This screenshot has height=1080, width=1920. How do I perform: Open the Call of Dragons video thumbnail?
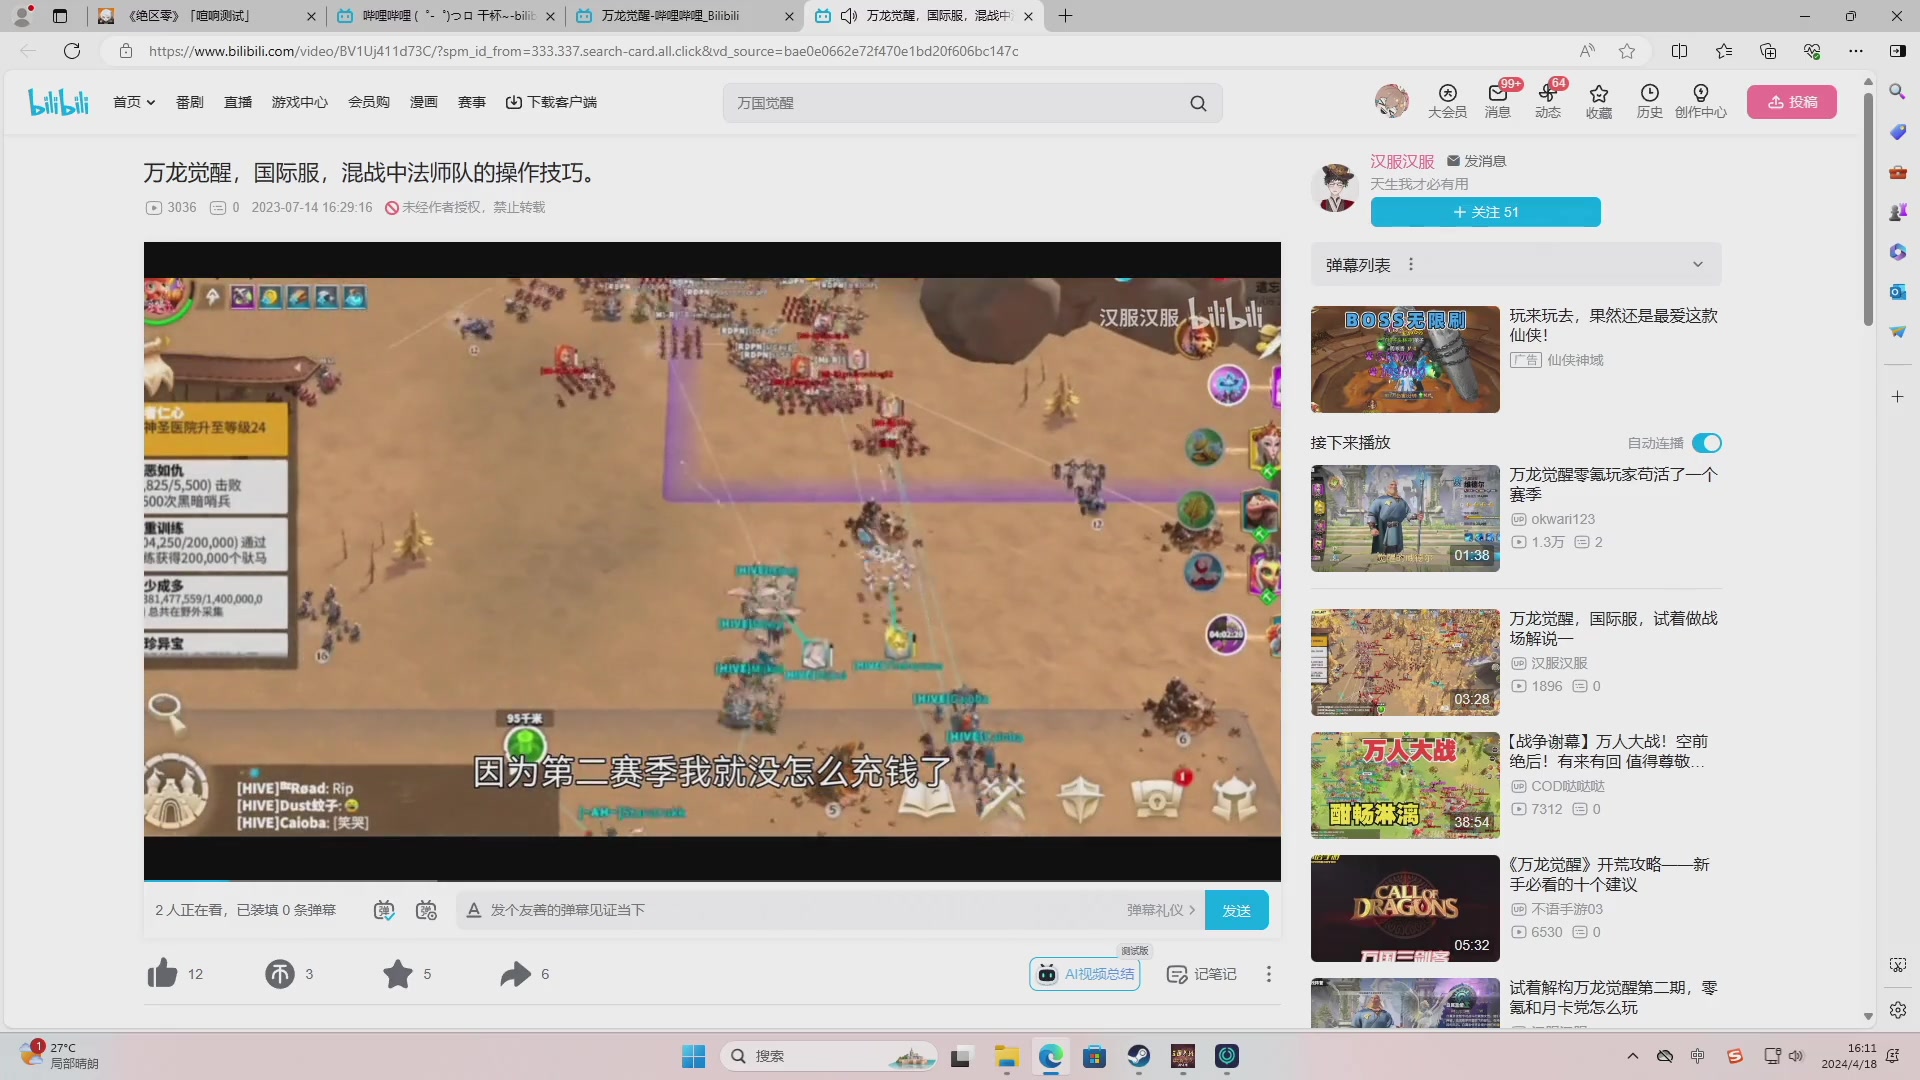tap(1405, 908)
